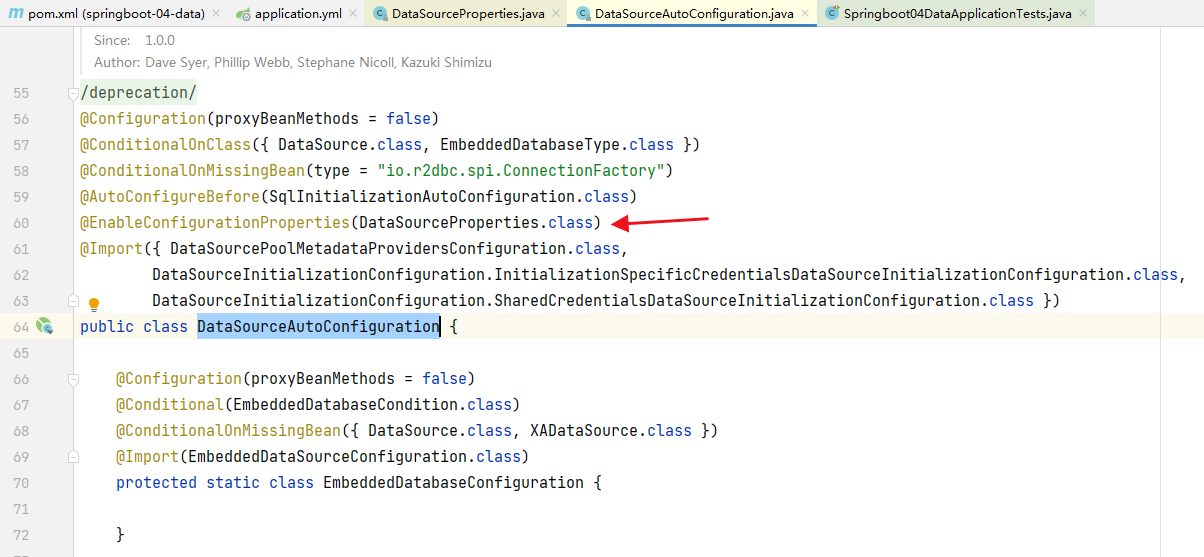The image size is (1204, 557).
Task: Click the YAML file icon on application.yml tab
Action: 243,14
